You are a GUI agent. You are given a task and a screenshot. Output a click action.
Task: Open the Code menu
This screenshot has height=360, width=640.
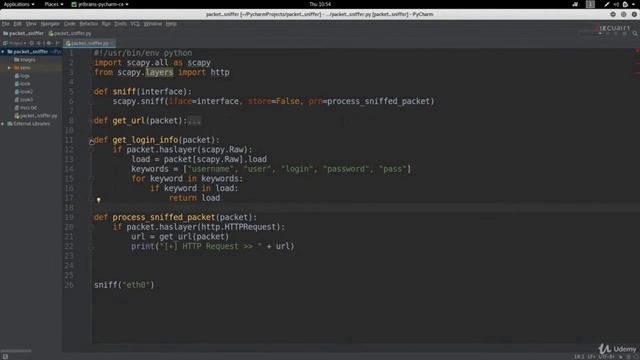point(69,24)
